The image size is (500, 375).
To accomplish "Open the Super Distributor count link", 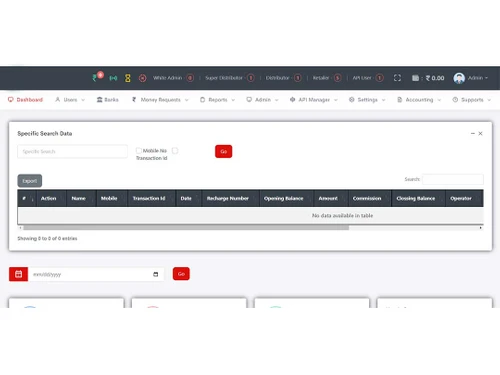I will [x=230, y=78].
